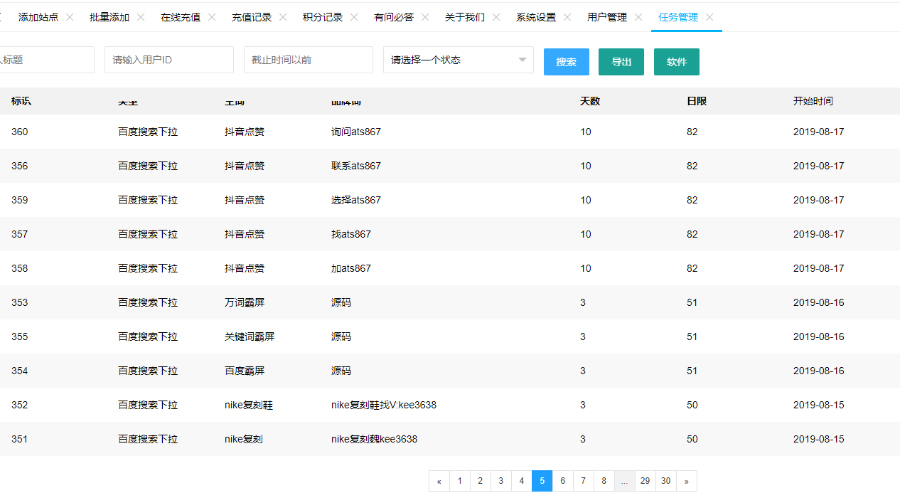The height and width of the screenshot is (493, 900).
Task: Close the active 任务管理 tab
Action: coord(710,17)
